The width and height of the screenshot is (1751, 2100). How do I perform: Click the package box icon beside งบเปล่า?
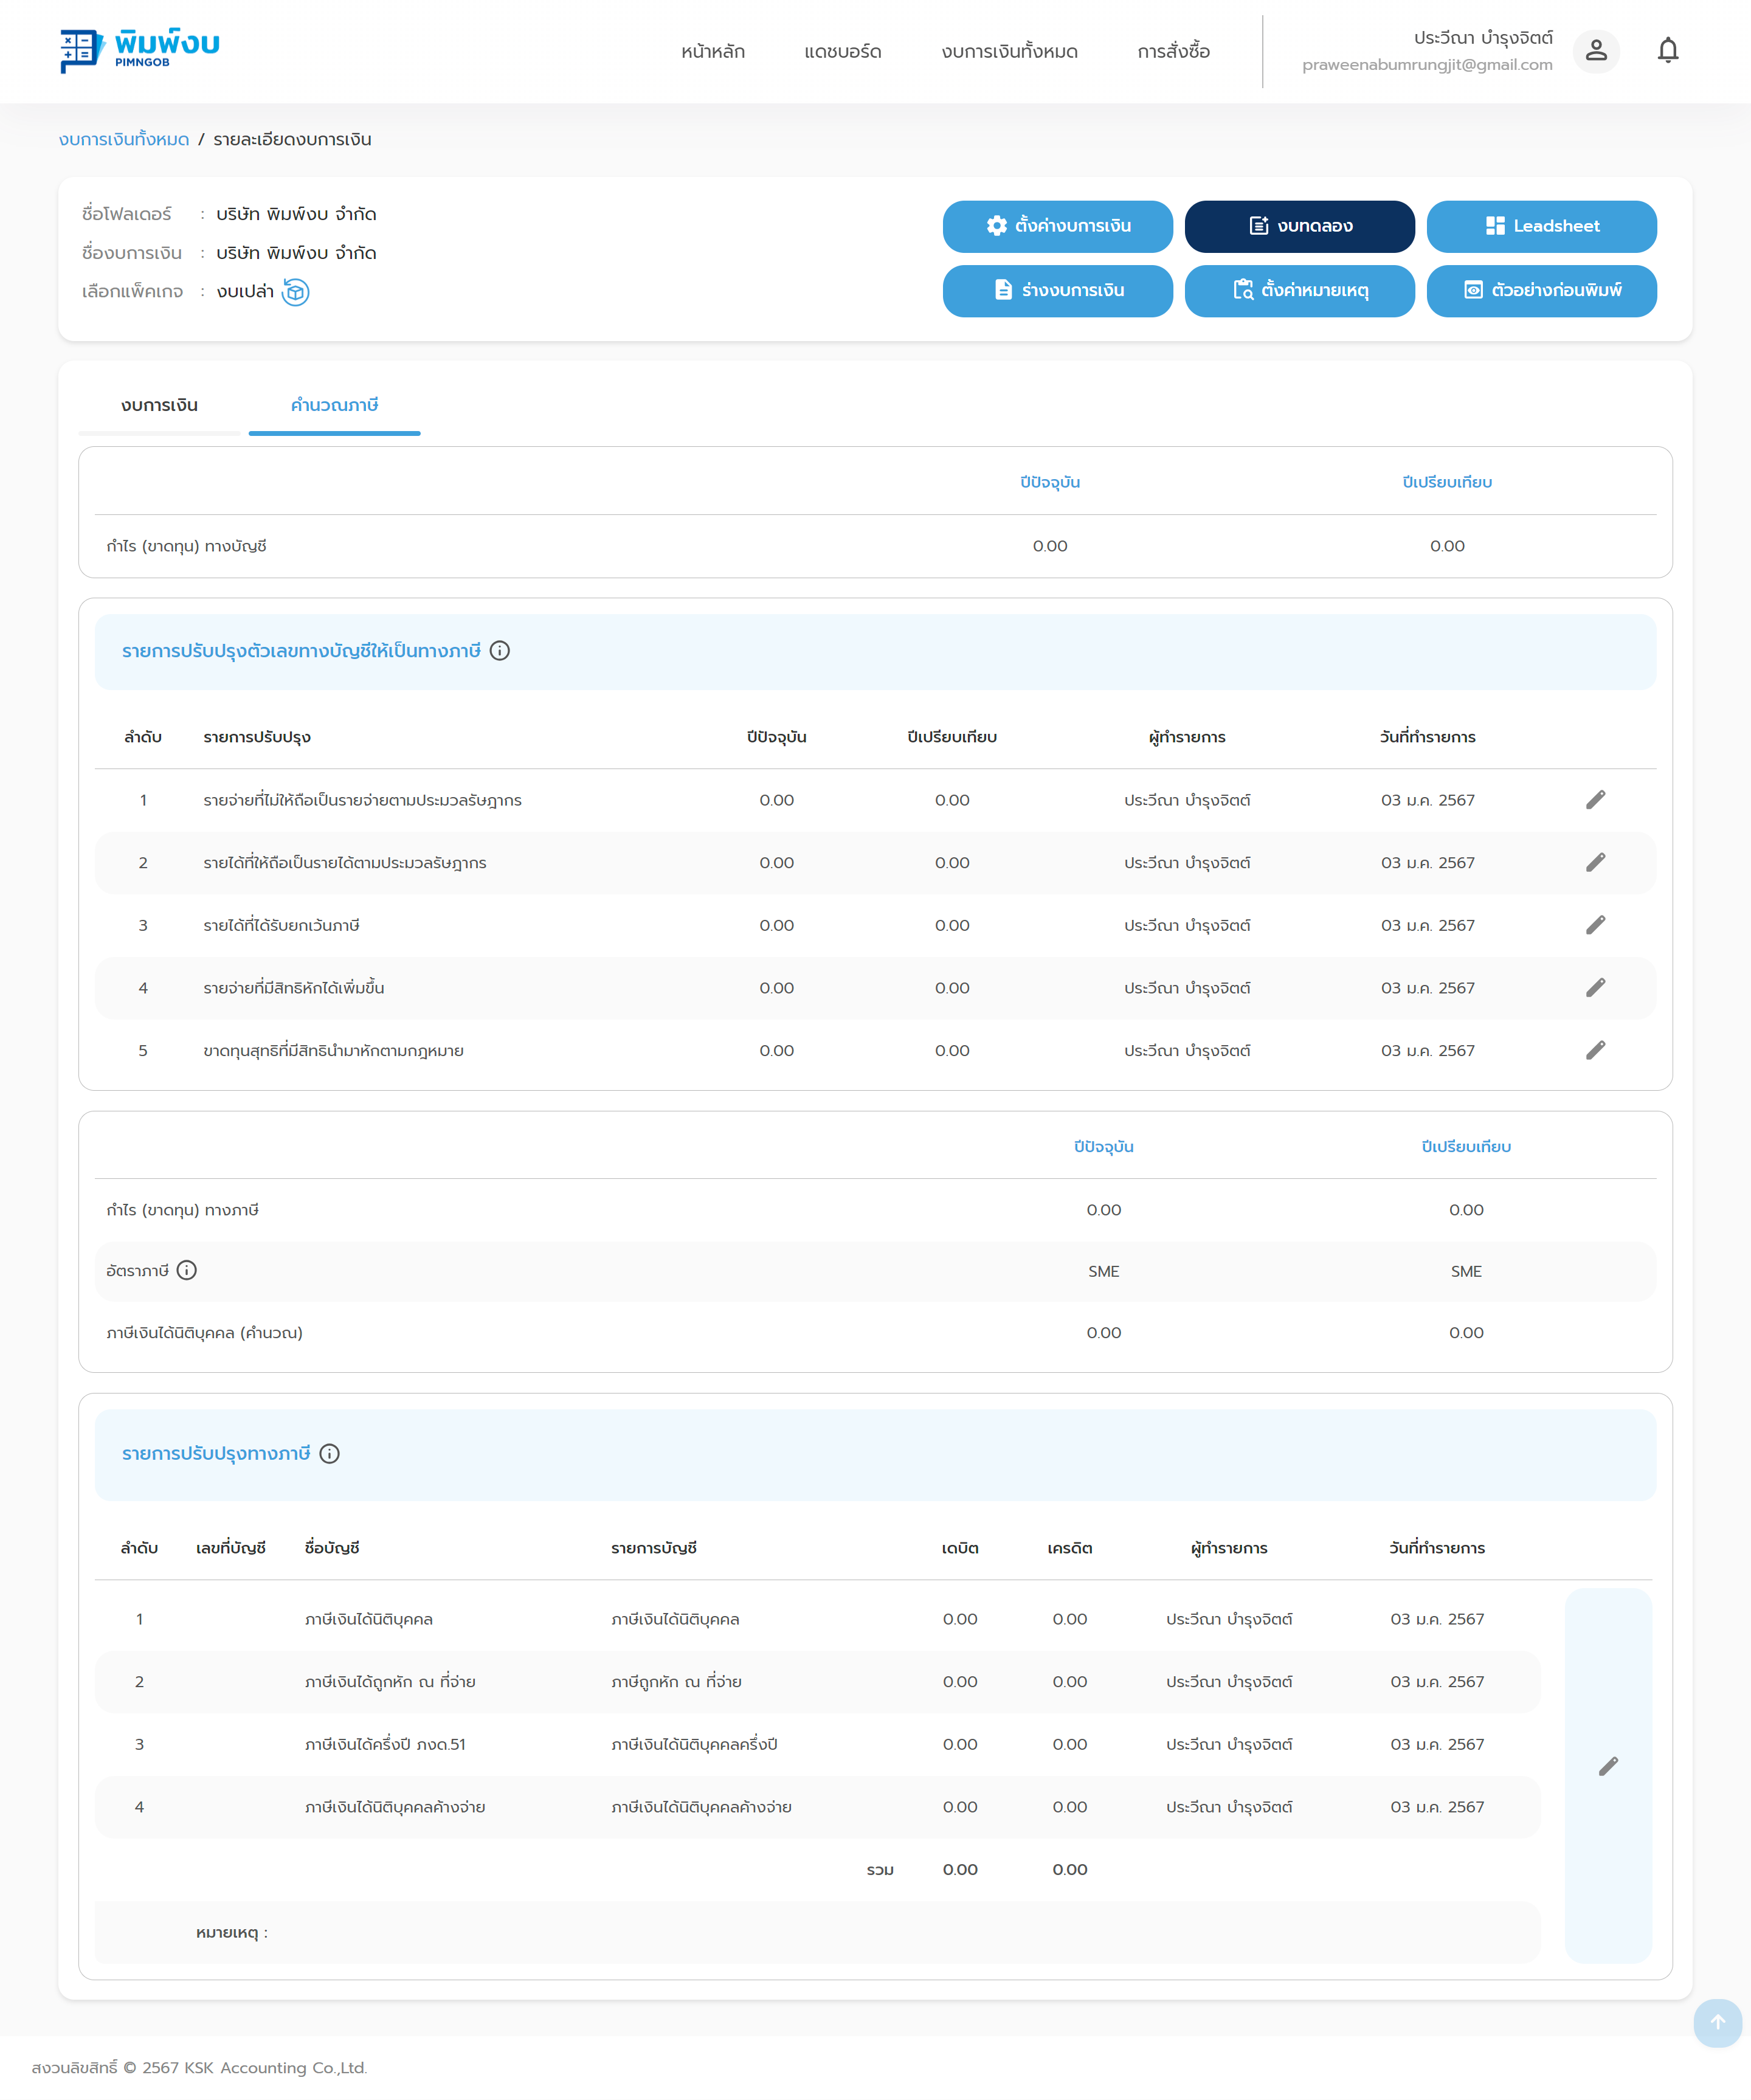pyautogui.click(x=295, y=292)
